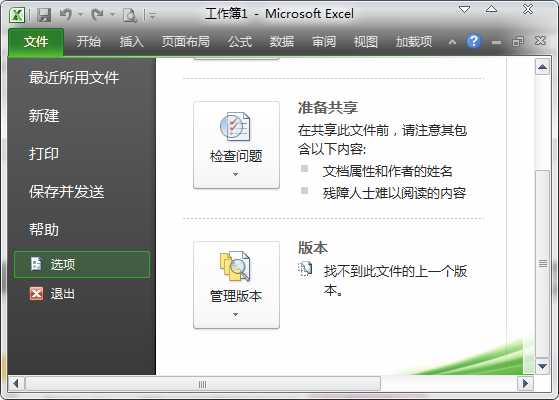559x400 pixels.
Task: Switch to the 加载项 ribbon tab
Action: click(x=414, y=42)
